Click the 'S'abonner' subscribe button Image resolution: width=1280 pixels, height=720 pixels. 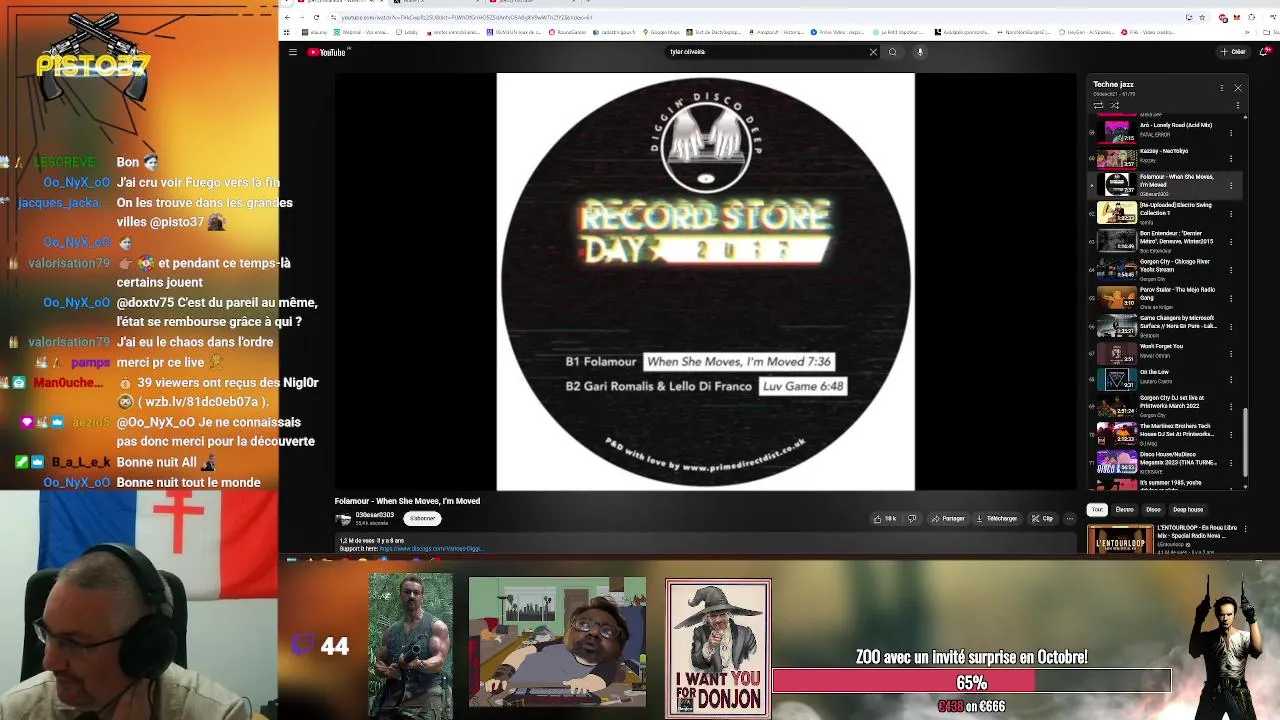pyautogui.click(x=423, y=519)
